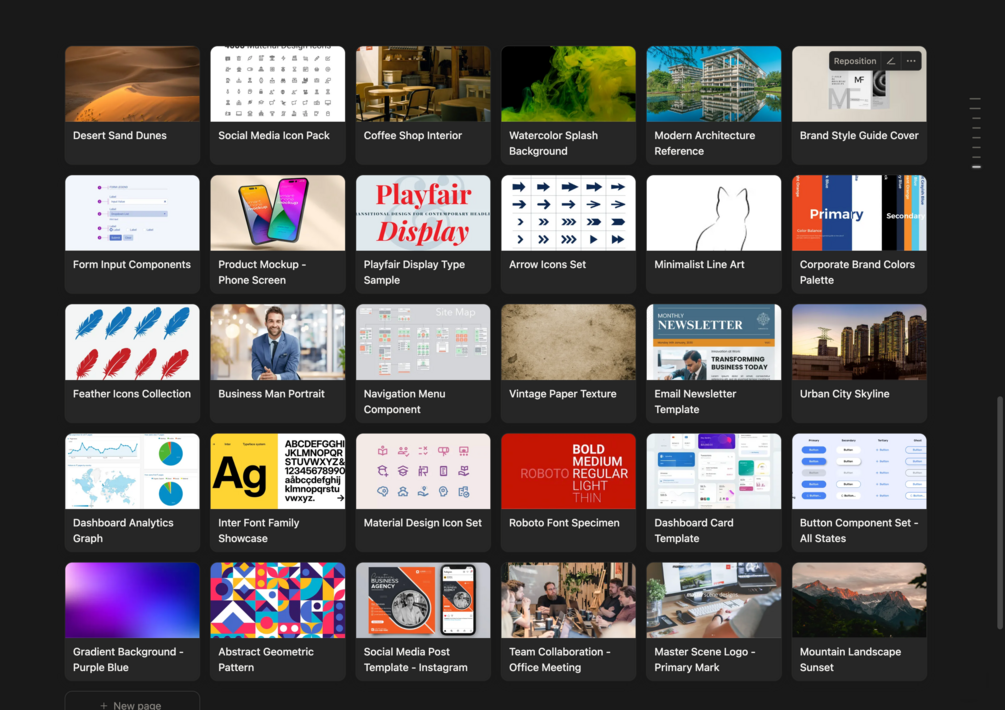Click the "Team Collaboration - Office Meeting" title
Viewport: 1005px width, 710px height.
point(560,659)
